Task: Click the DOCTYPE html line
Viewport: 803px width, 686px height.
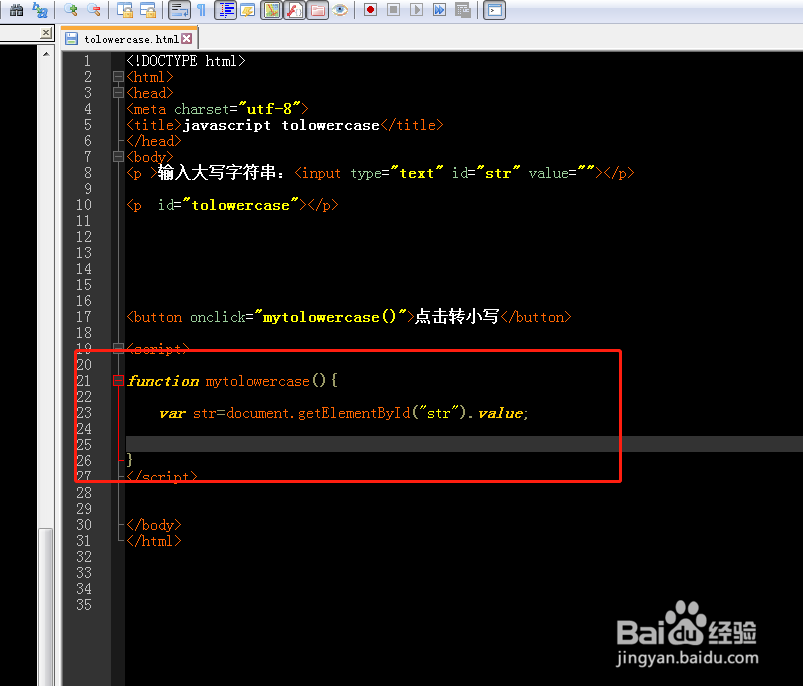Action: click(x=186, y=61)
